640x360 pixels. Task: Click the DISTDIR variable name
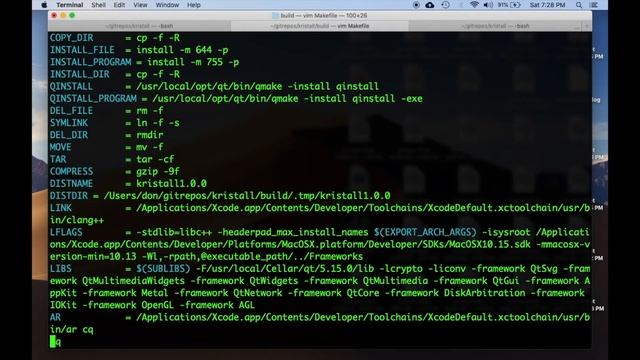pos(69,196)
